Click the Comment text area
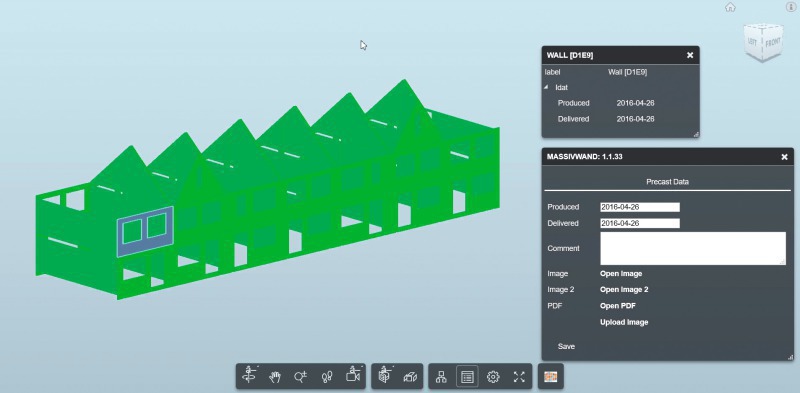Screen dimensions: 800x393 pos(693,249)
